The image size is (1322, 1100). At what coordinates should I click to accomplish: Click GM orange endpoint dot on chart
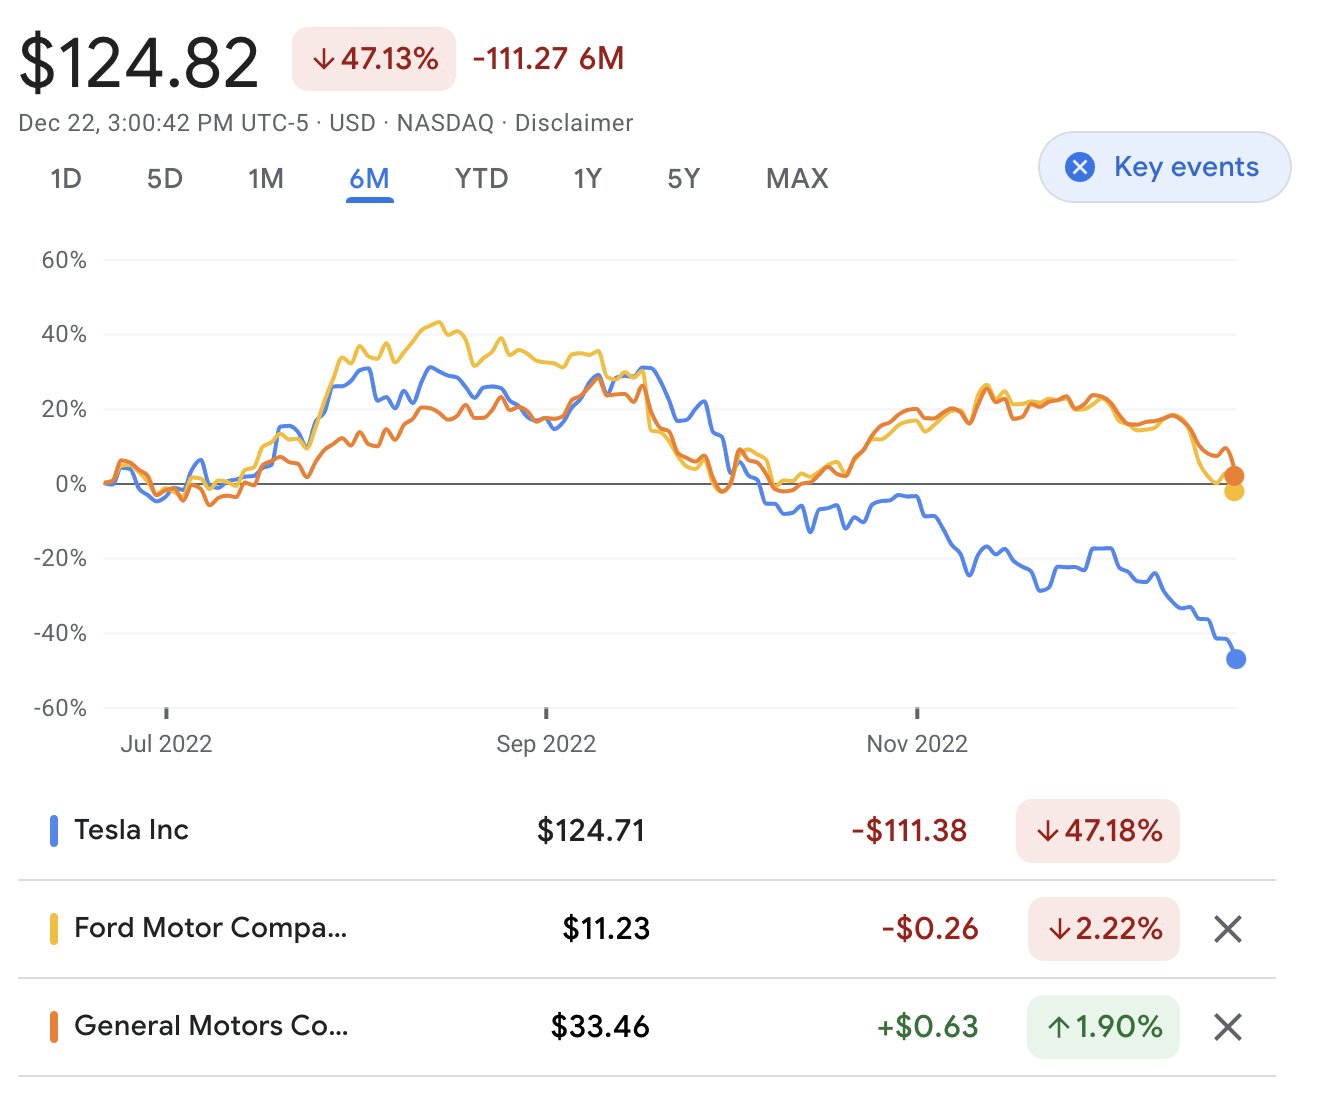coord(1235,476)
